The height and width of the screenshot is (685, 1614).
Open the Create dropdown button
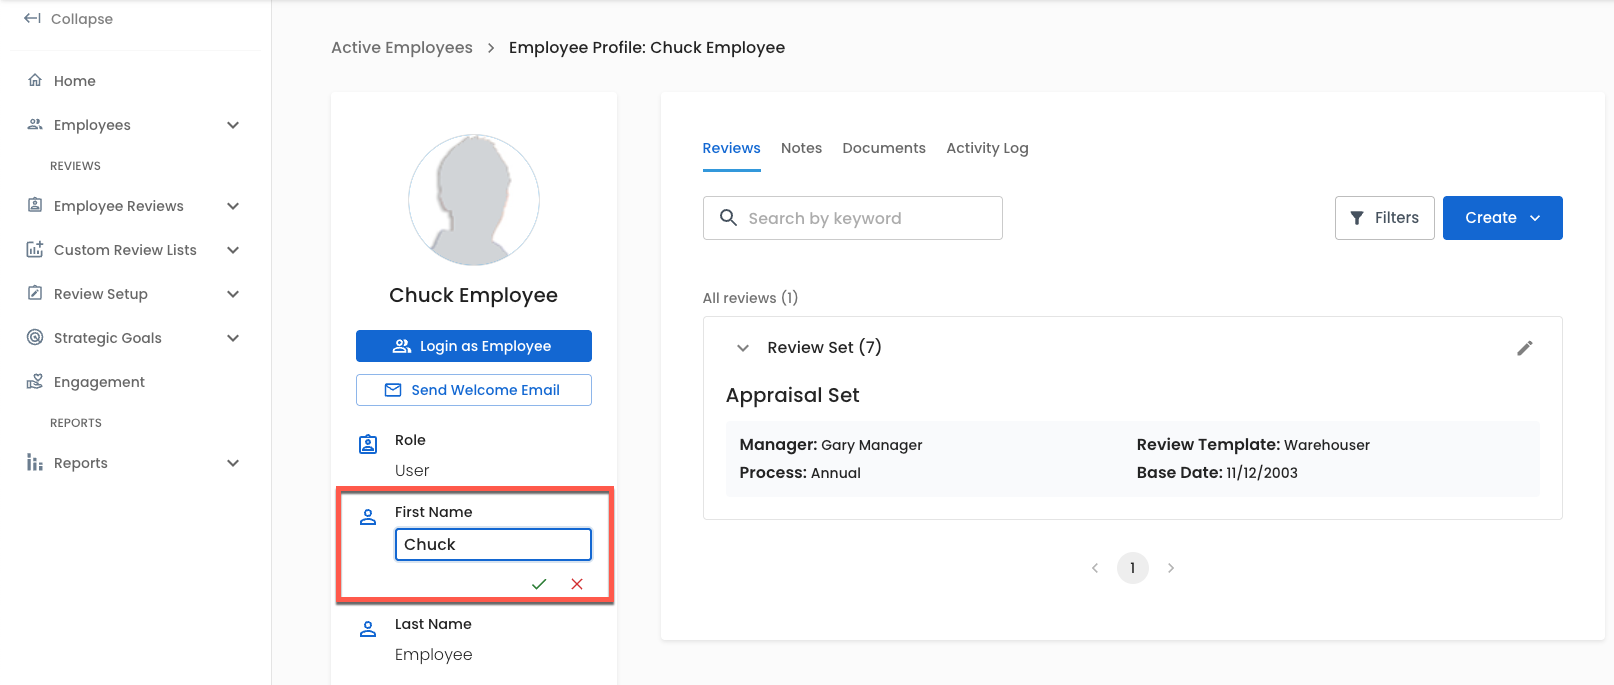(x=1502, y=218)
